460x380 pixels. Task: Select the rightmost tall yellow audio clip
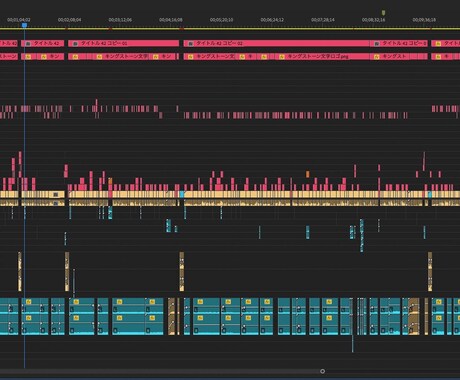tap(430, 271)
